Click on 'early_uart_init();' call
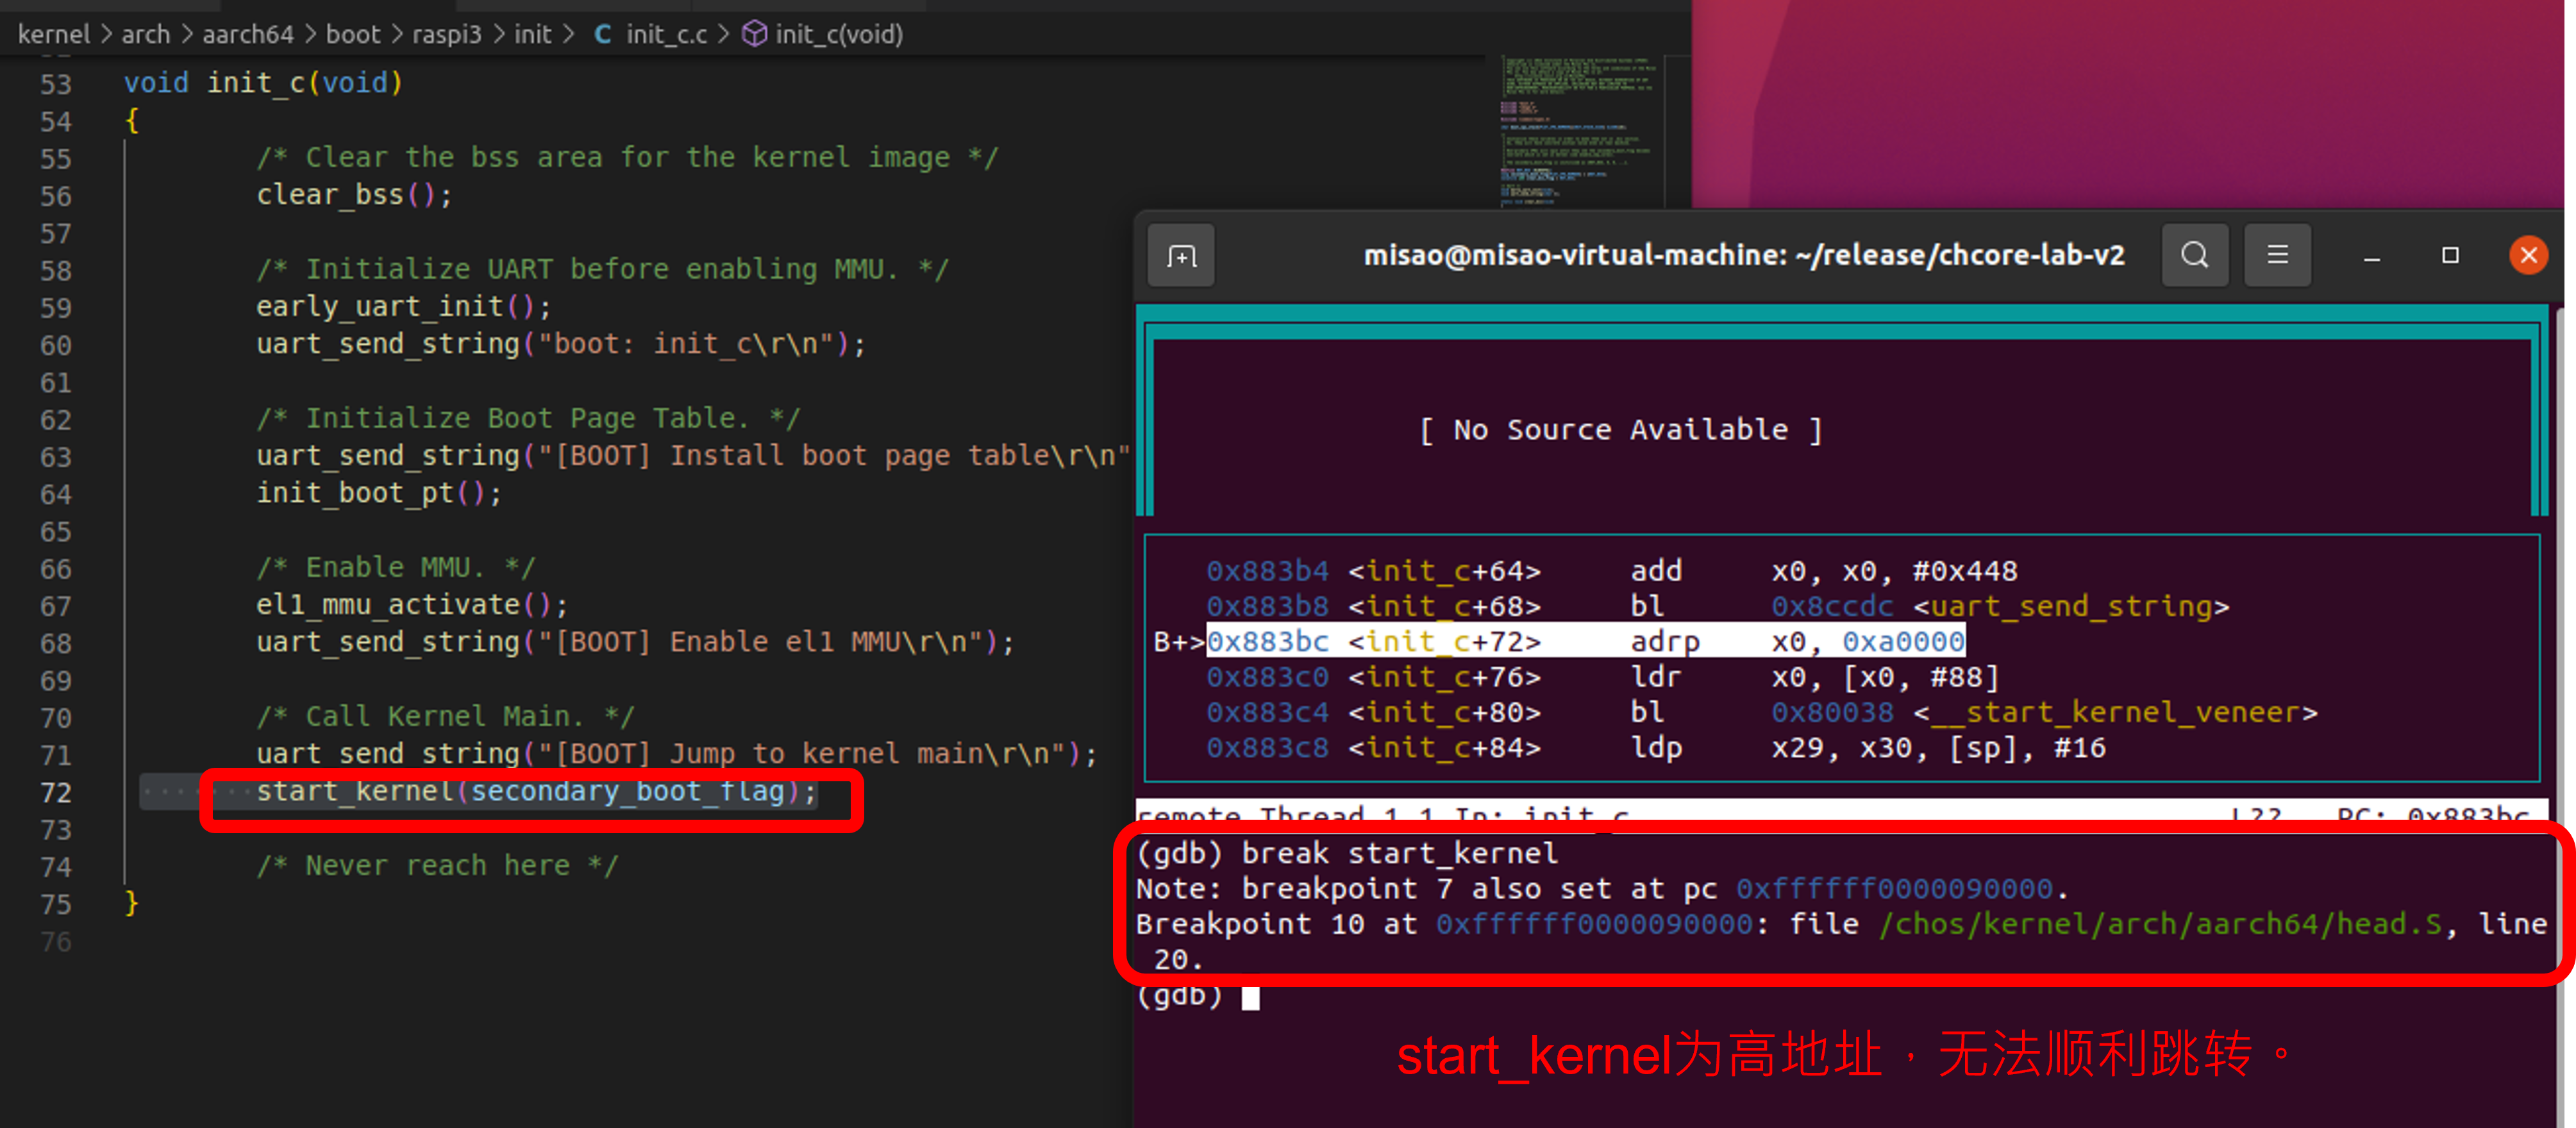2576x1128 pixels. 403,307
